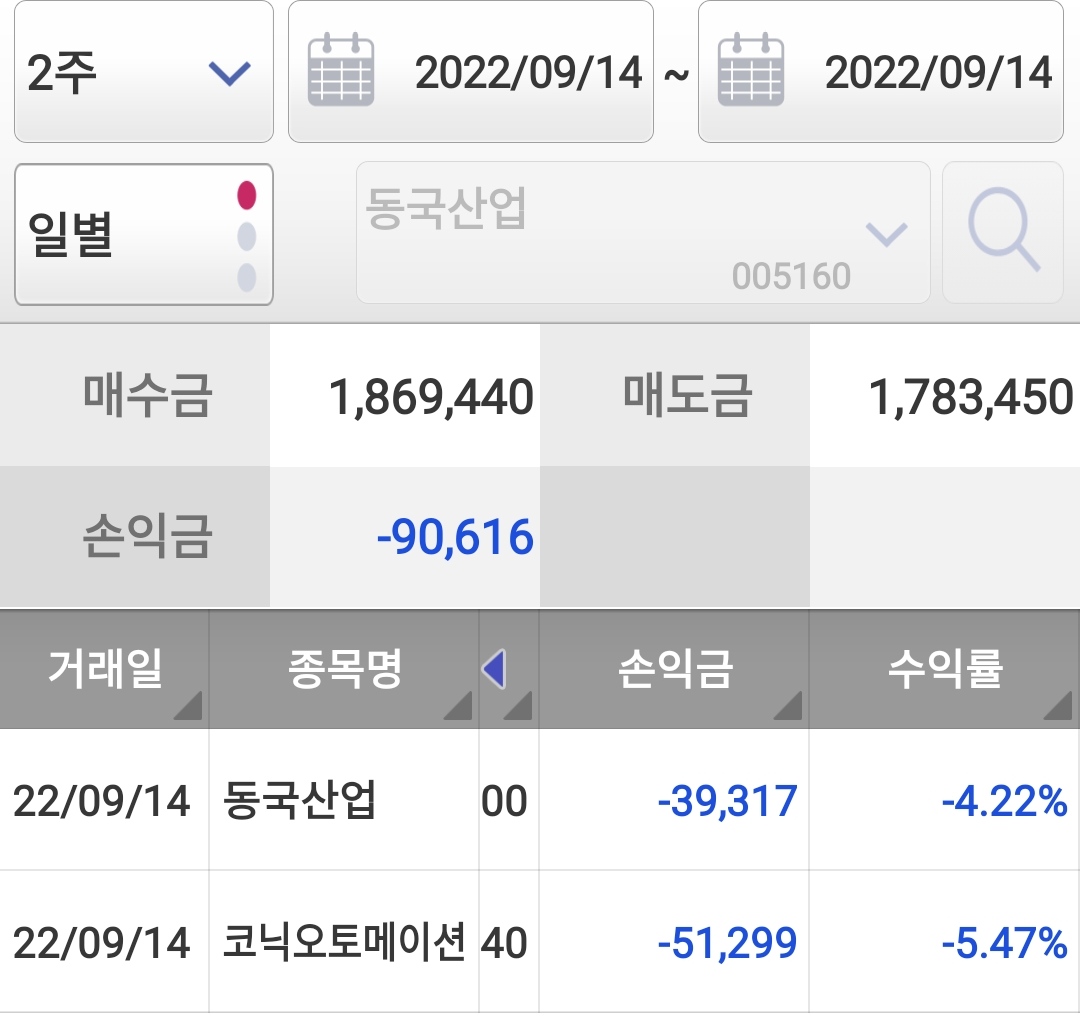1080x1017 pixels.
Task: Open the start date calendar icon
Action: (x=340, y=70)
